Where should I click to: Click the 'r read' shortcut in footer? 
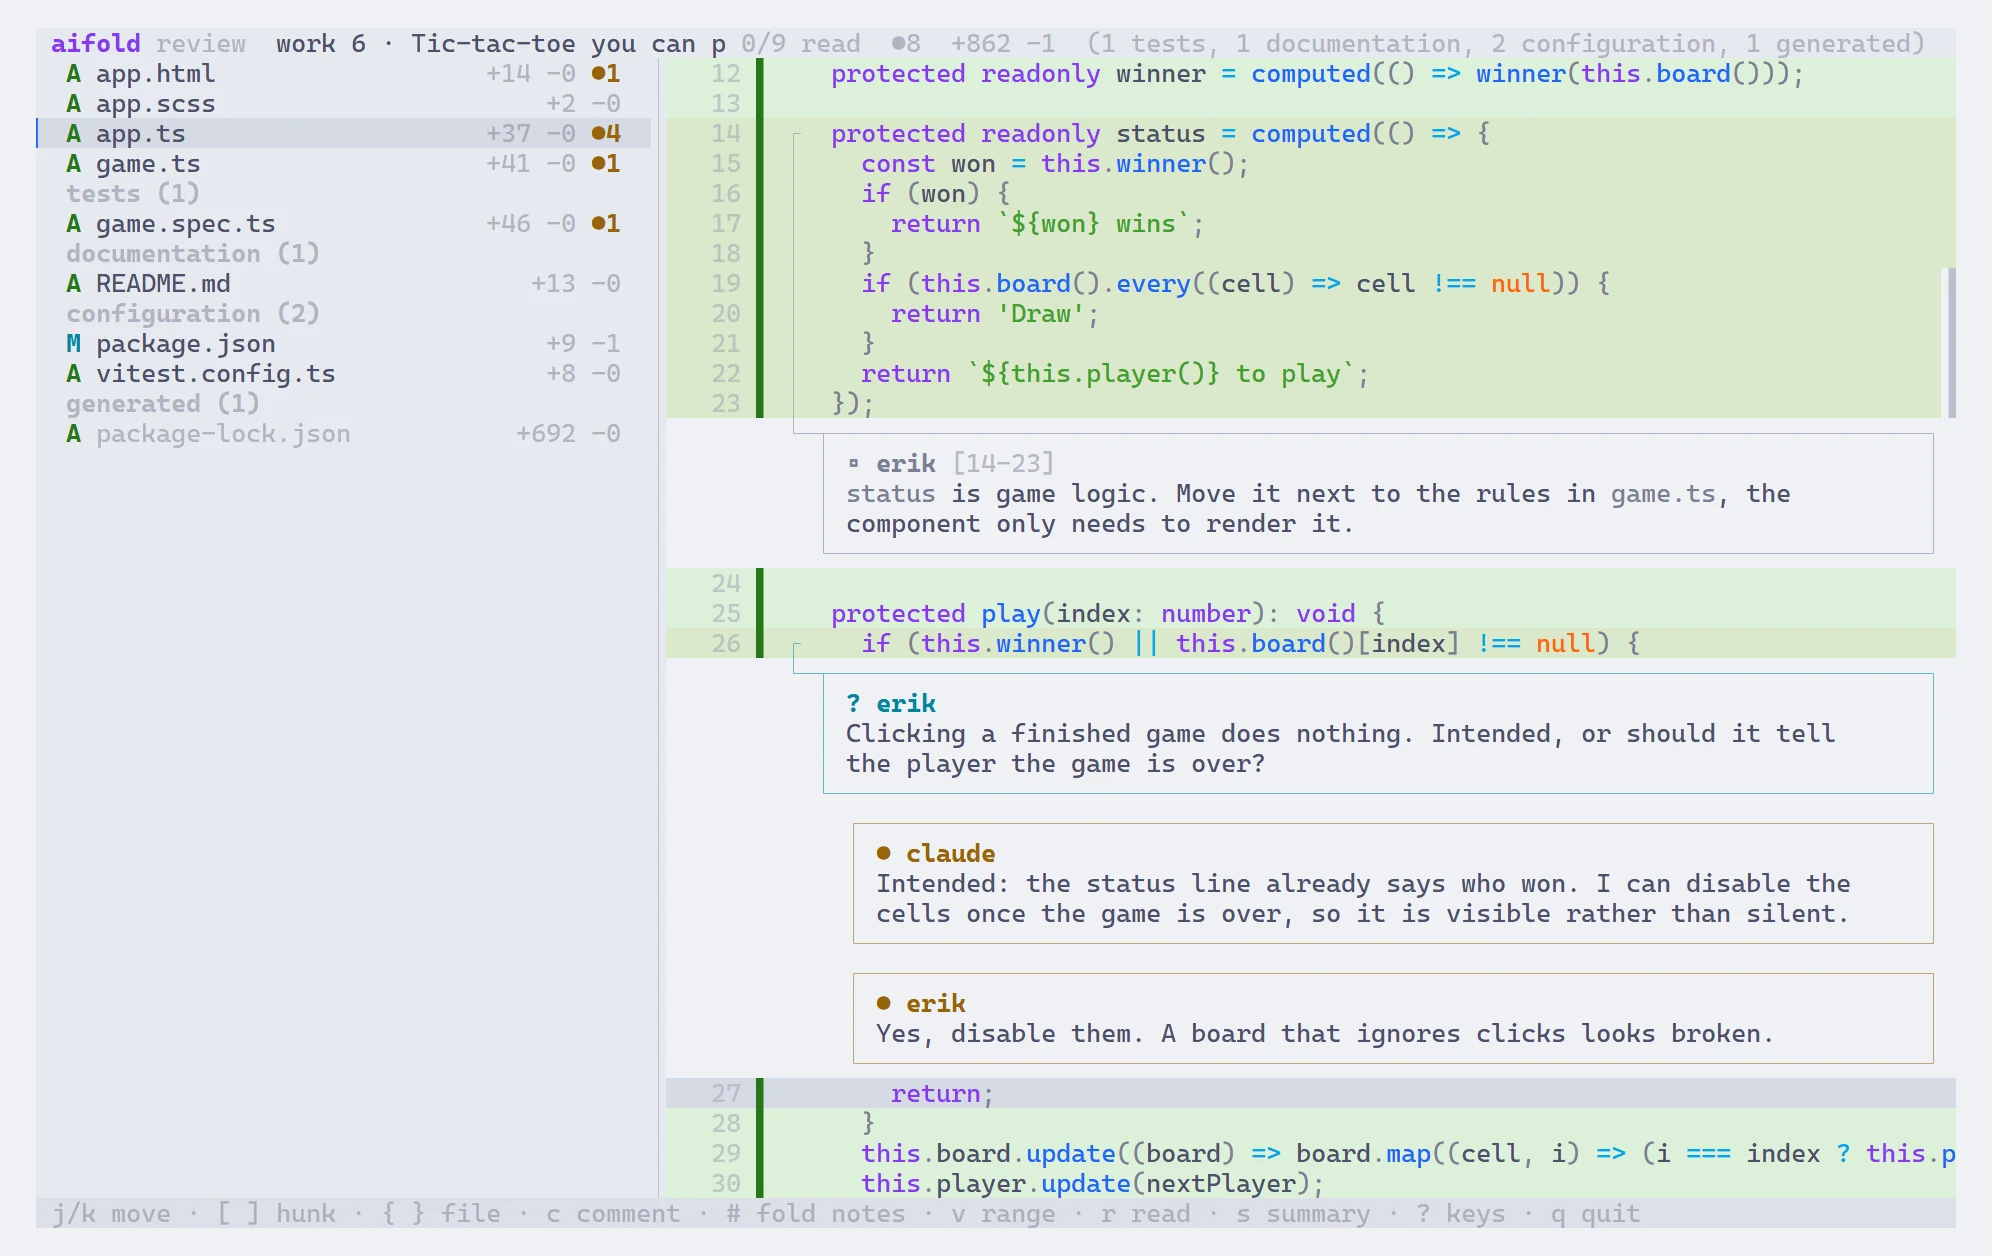coord(1146,1214)
